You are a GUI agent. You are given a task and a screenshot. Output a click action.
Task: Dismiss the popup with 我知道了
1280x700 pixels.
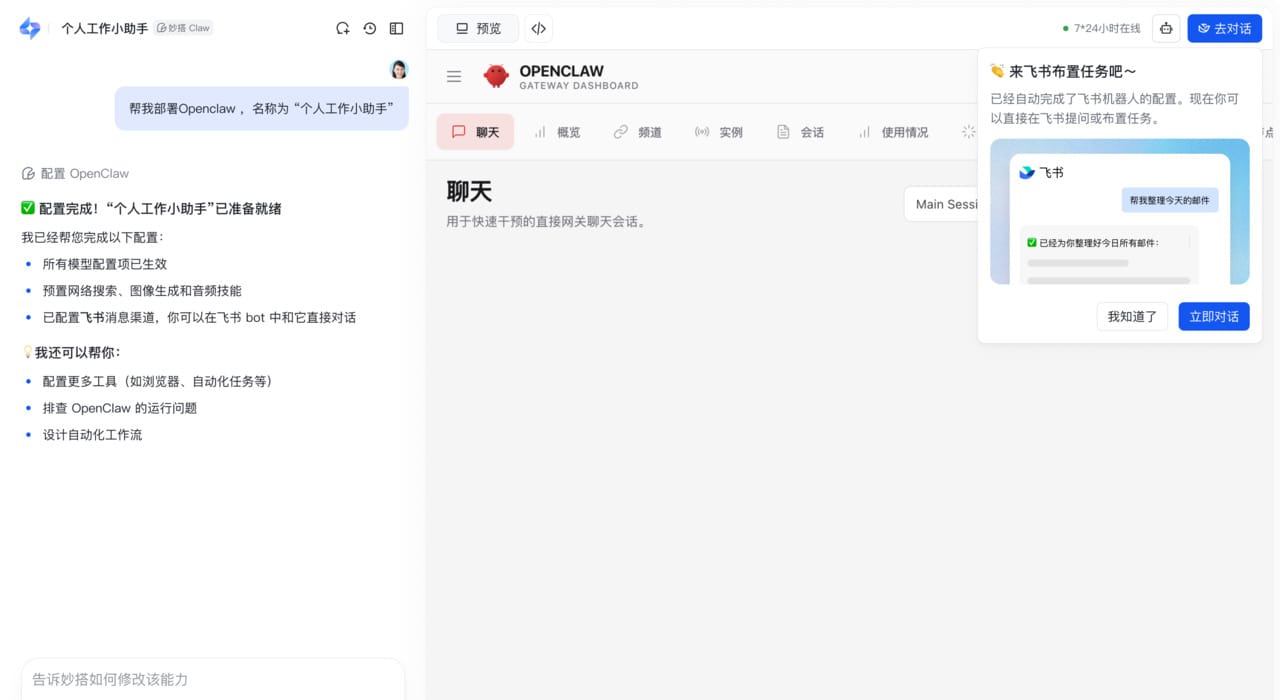(1132, 316)
